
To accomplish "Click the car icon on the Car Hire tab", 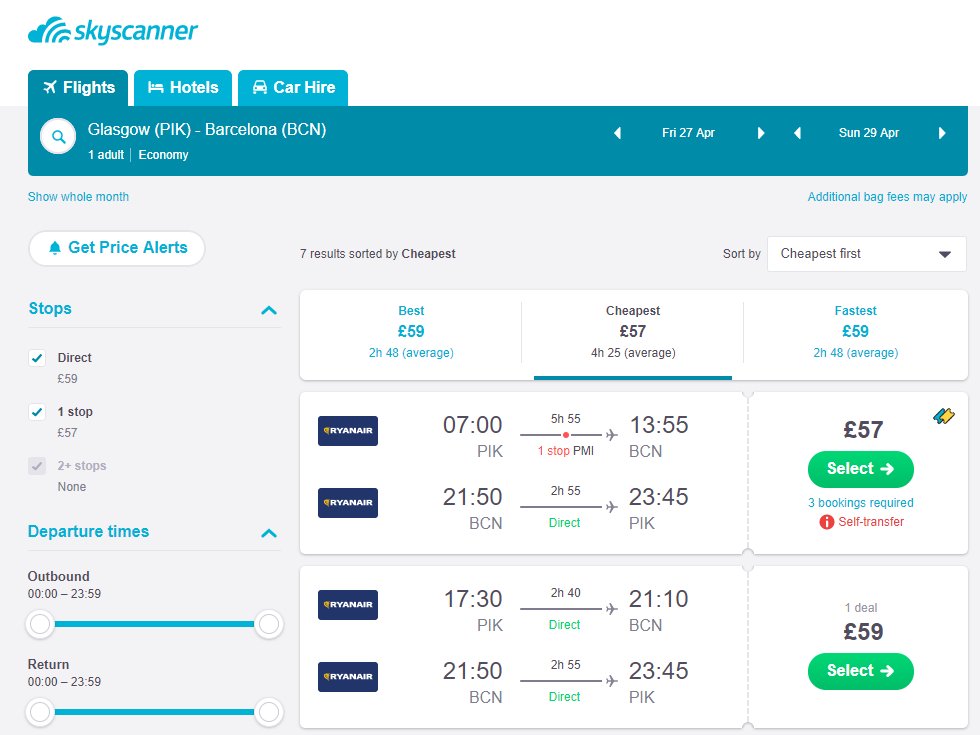I will coord(260,87).
